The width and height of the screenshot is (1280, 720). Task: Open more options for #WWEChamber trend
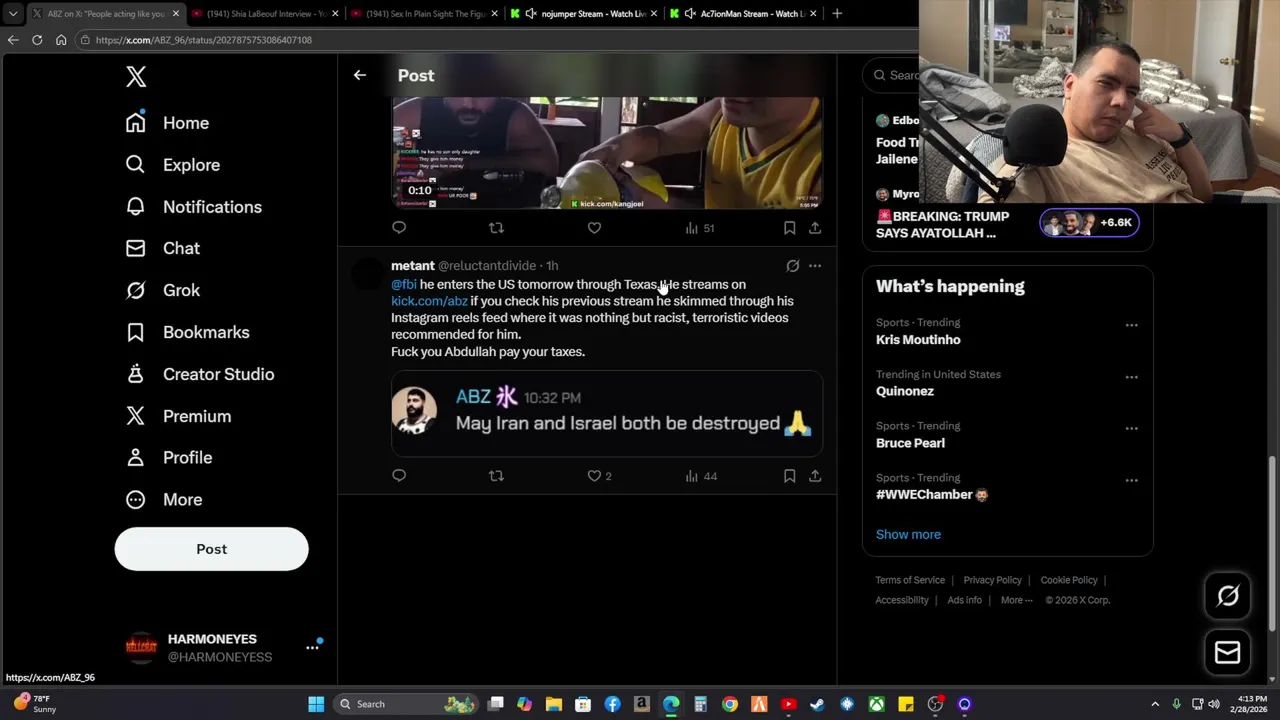1131,480
